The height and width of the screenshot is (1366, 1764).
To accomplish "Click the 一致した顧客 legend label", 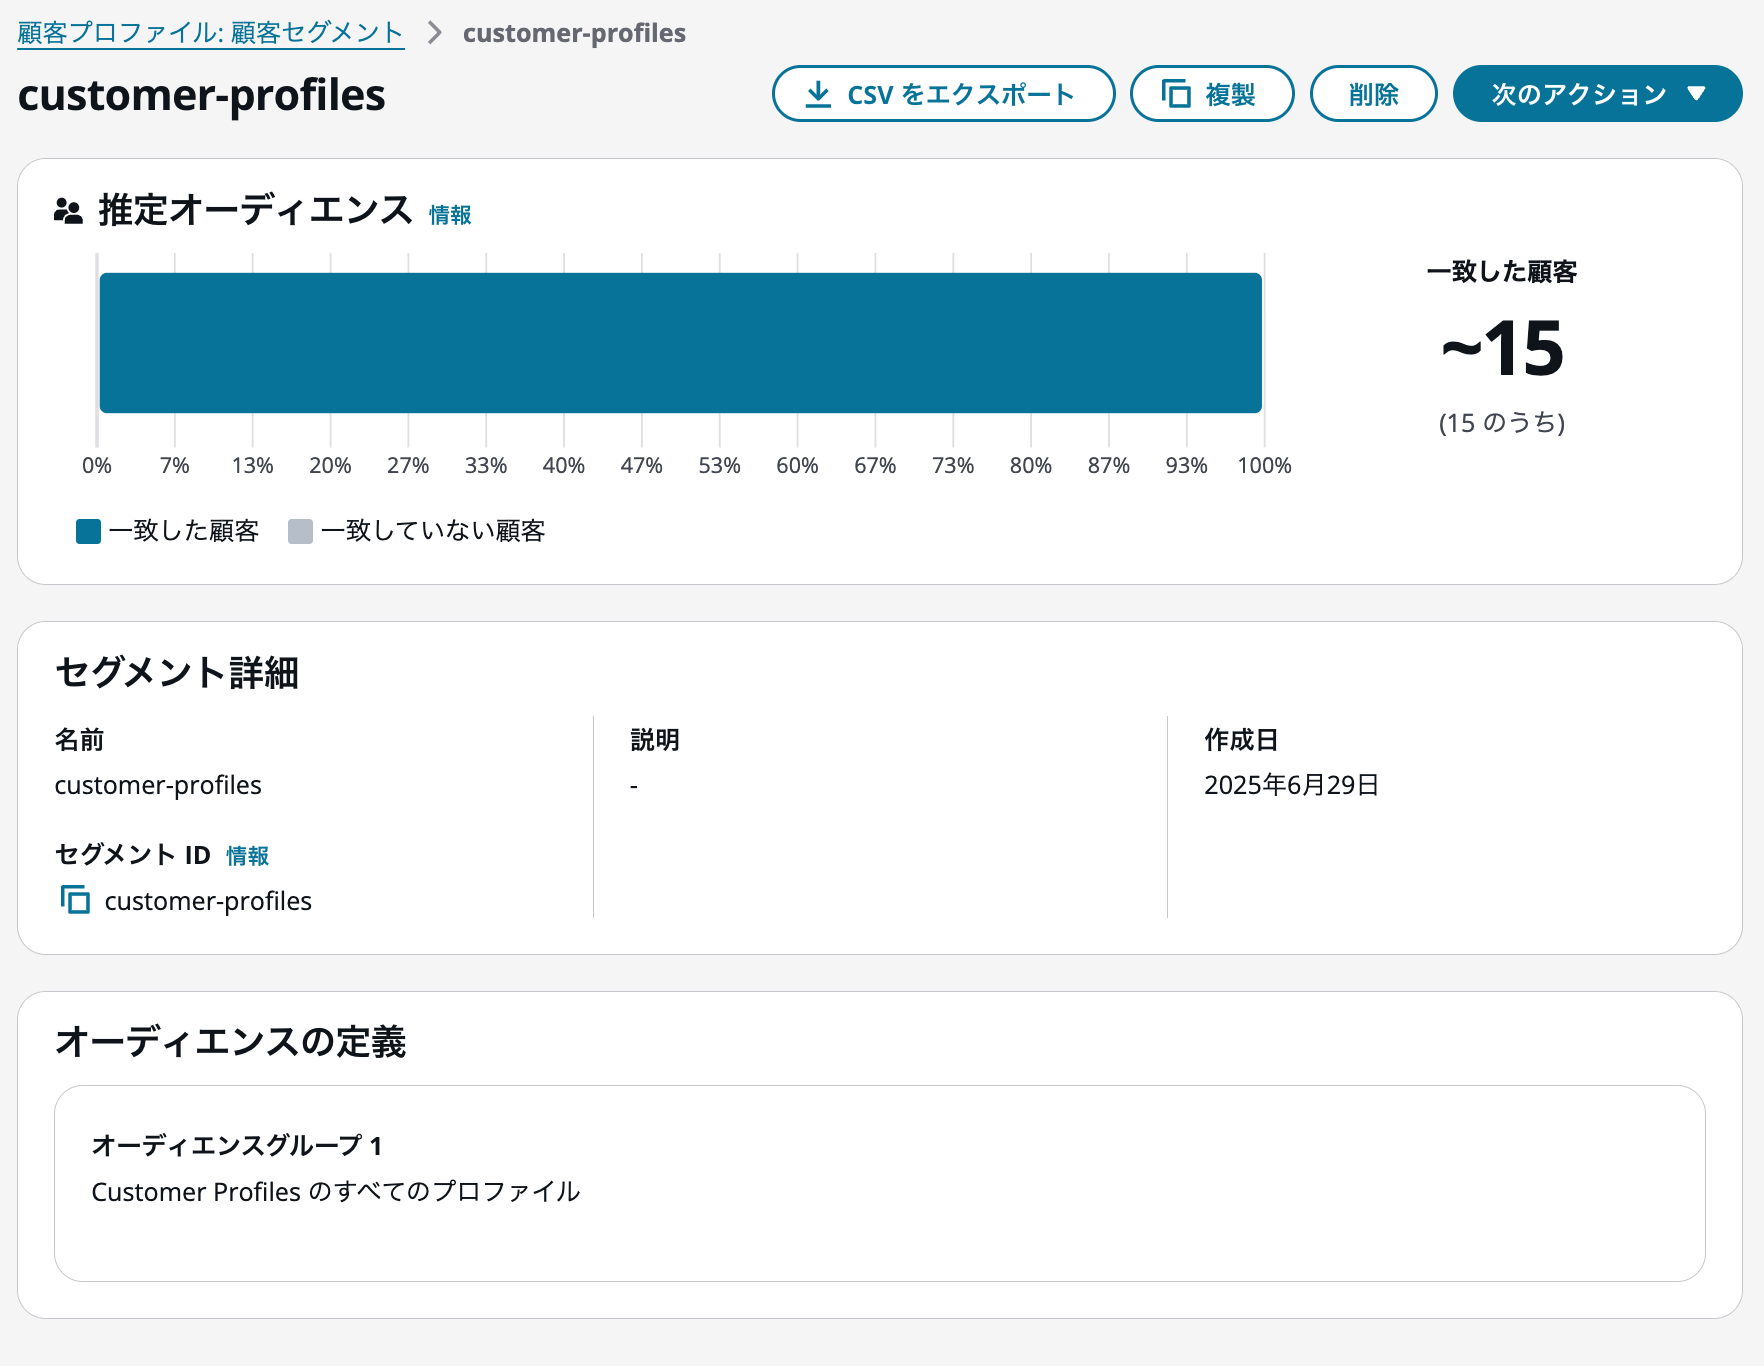I will [x=184, y=531].
